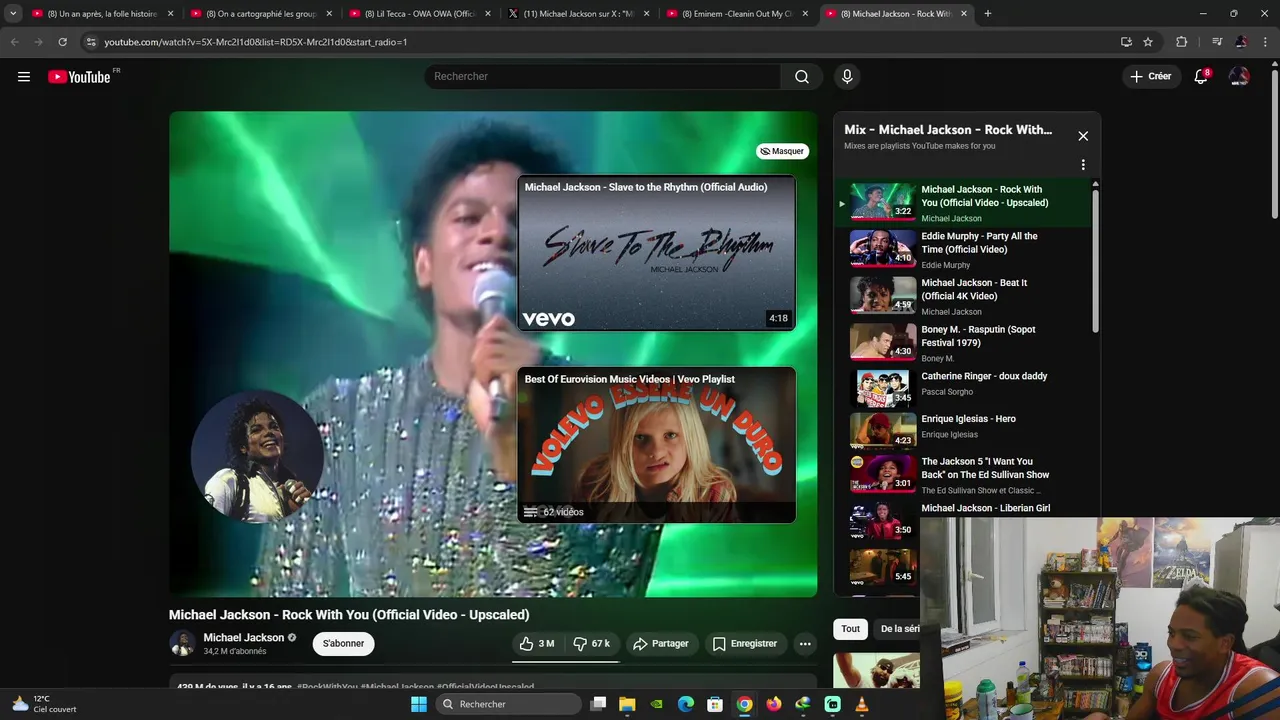
Task: Bookmark this page with star icon
Action: click(1148, 42)
